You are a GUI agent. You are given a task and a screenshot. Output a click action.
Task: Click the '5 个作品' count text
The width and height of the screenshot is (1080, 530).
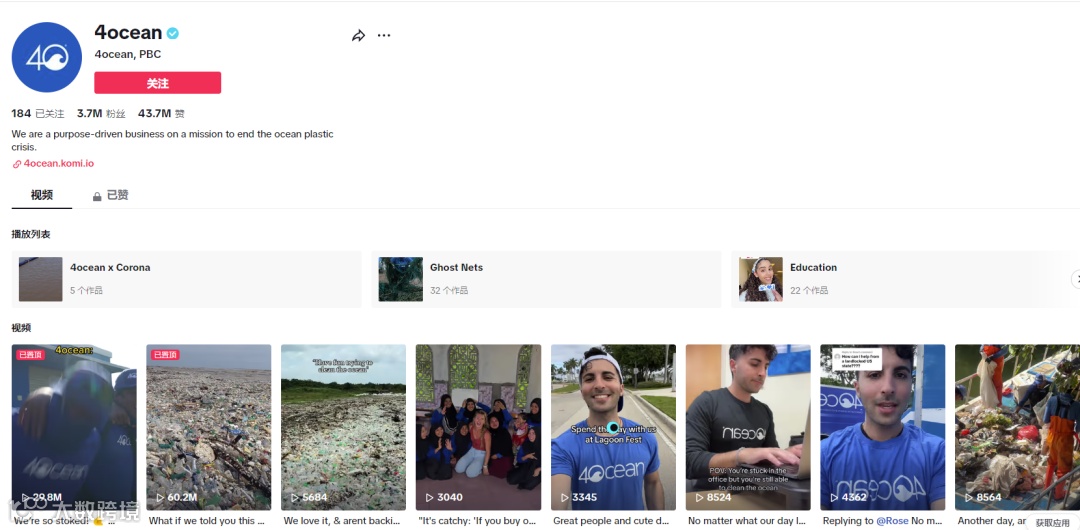tap(86, 291)
